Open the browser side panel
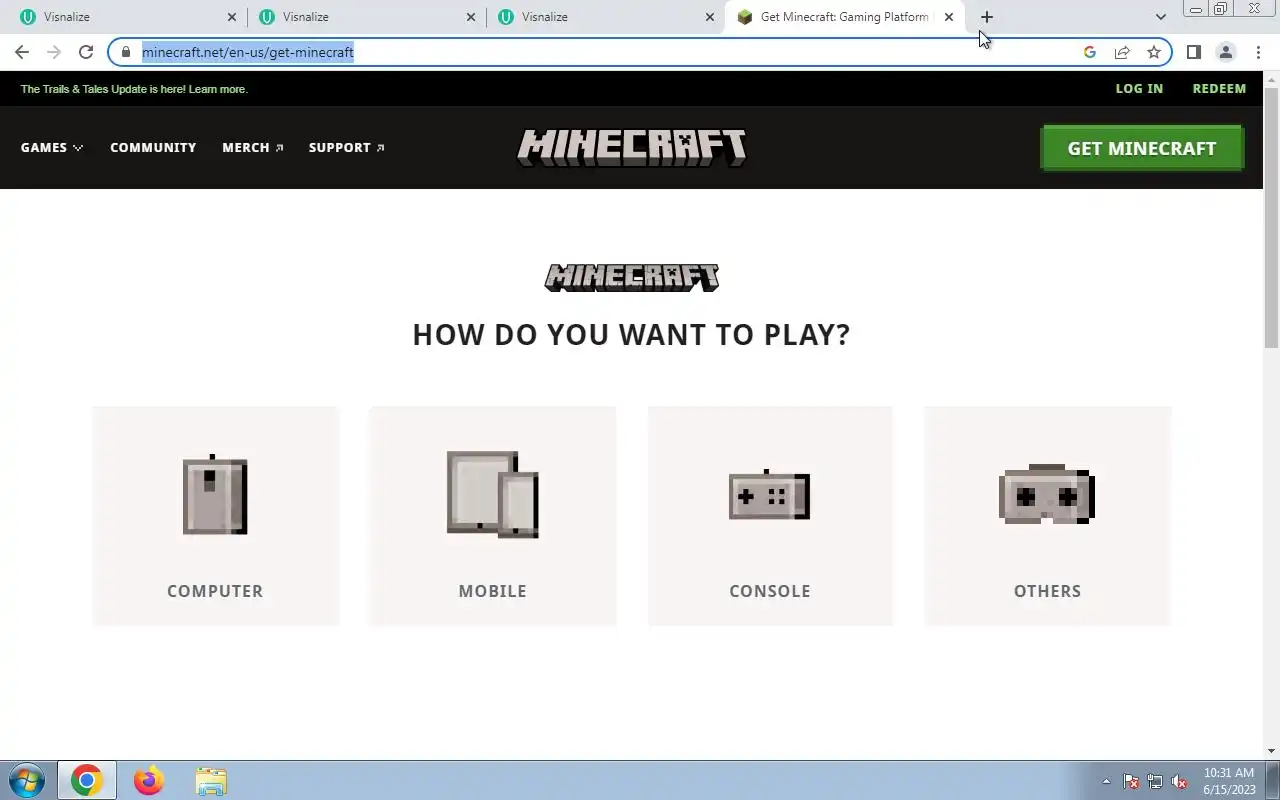Screen dimensions: 1280x800 pos(1193,52)
